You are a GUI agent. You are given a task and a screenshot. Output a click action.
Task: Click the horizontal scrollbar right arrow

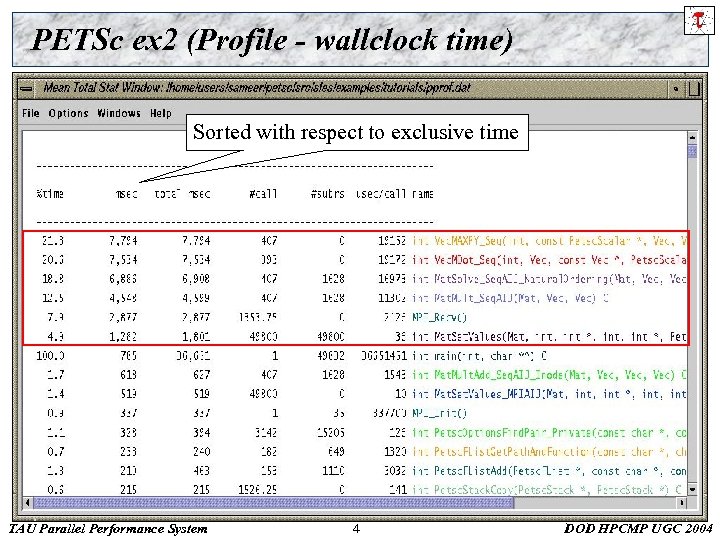point(682,503)
